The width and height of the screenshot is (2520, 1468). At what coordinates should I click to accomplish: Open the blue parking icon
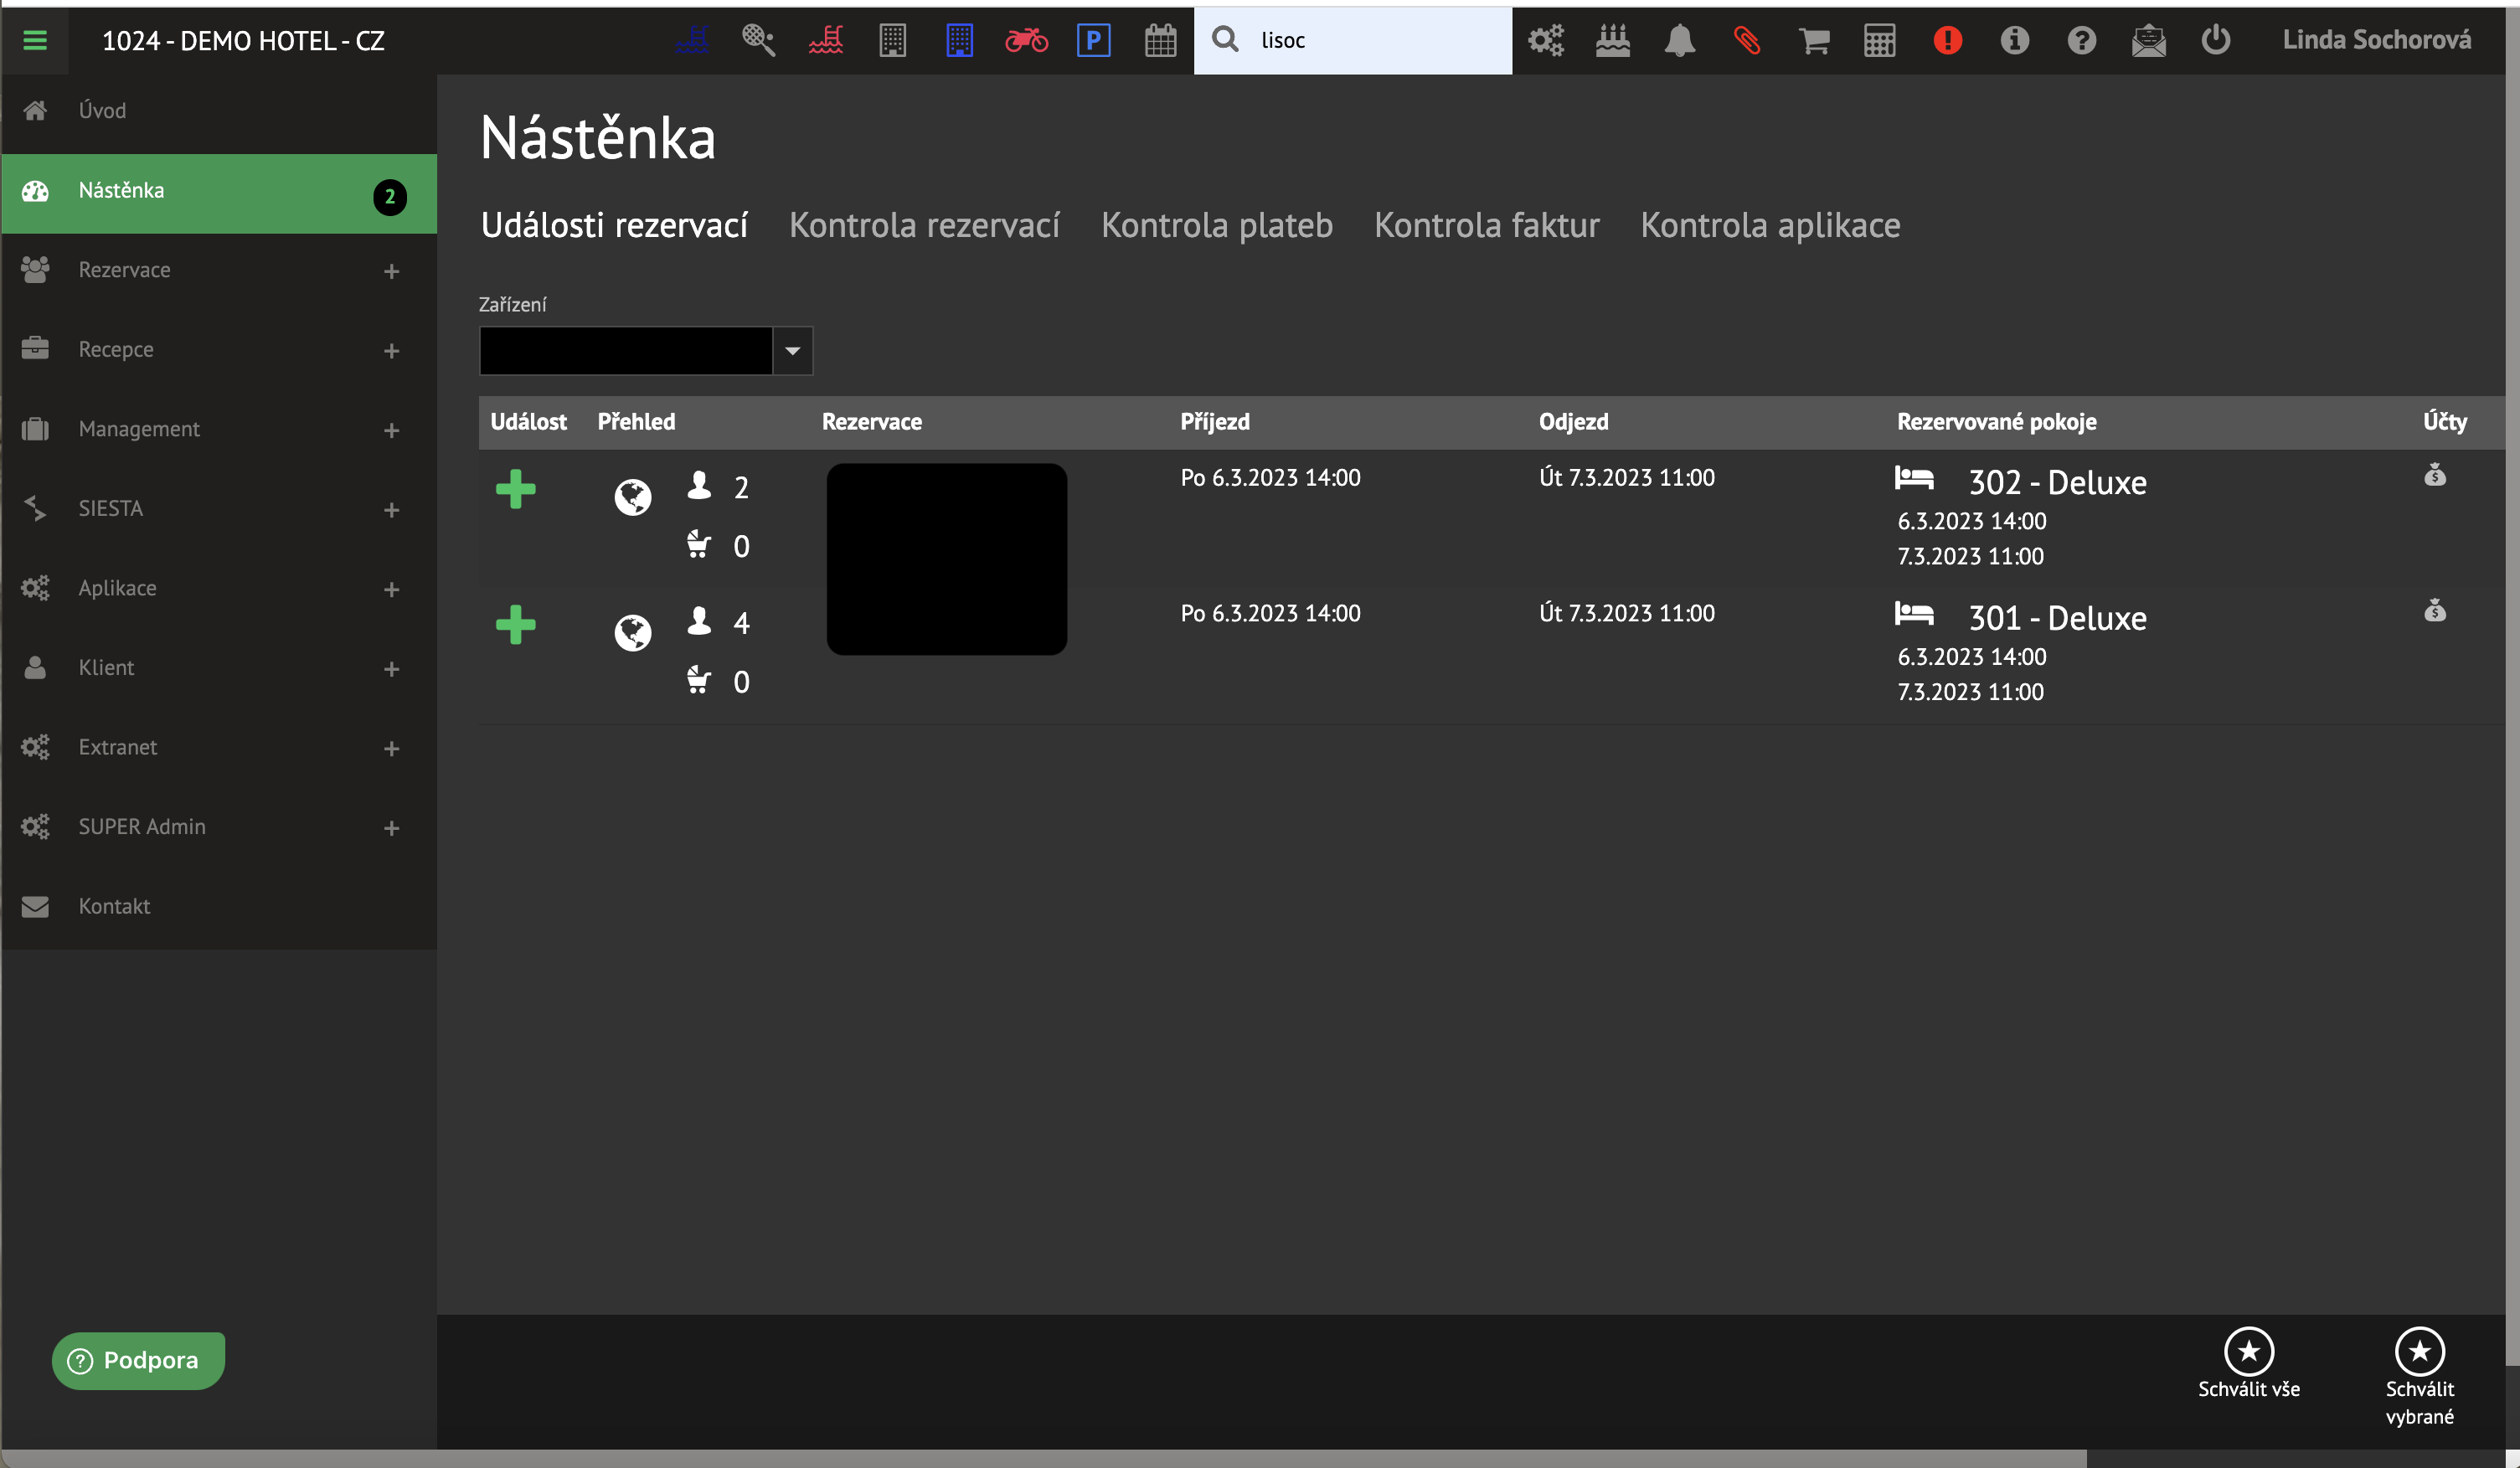(x=1093, y=40)
